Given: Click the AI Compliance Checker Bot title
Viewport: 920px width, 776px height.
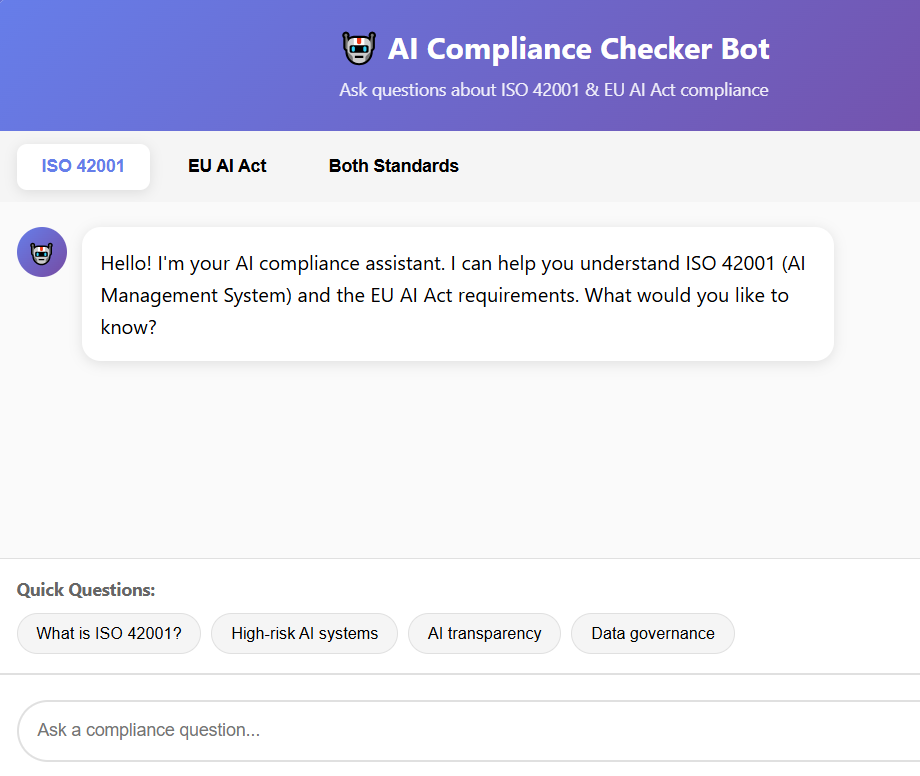Looking at the screenshot, I should [578, 48].
